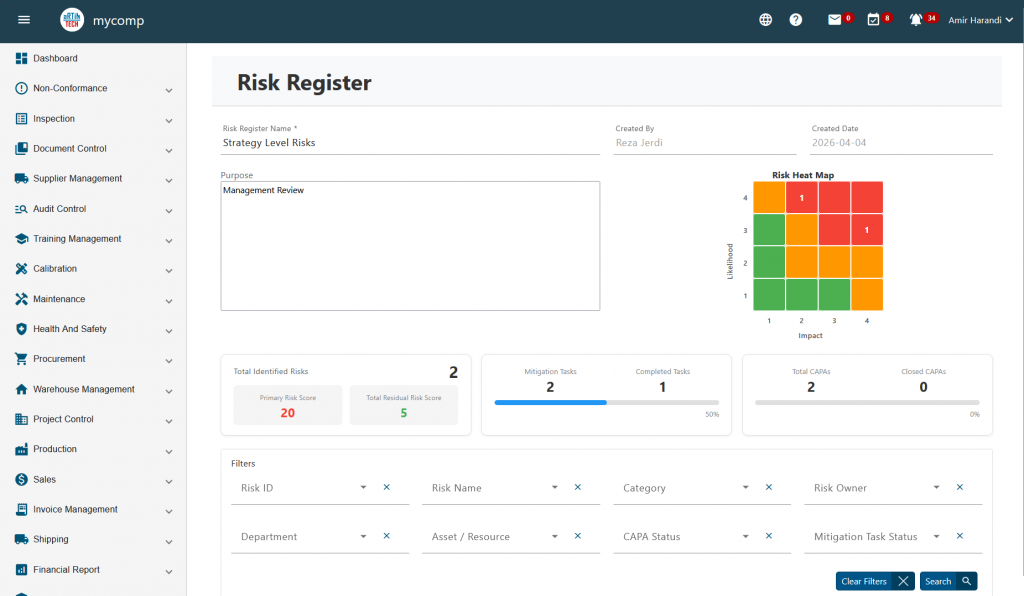Click the Risk Register Name field

click(410, 143)
